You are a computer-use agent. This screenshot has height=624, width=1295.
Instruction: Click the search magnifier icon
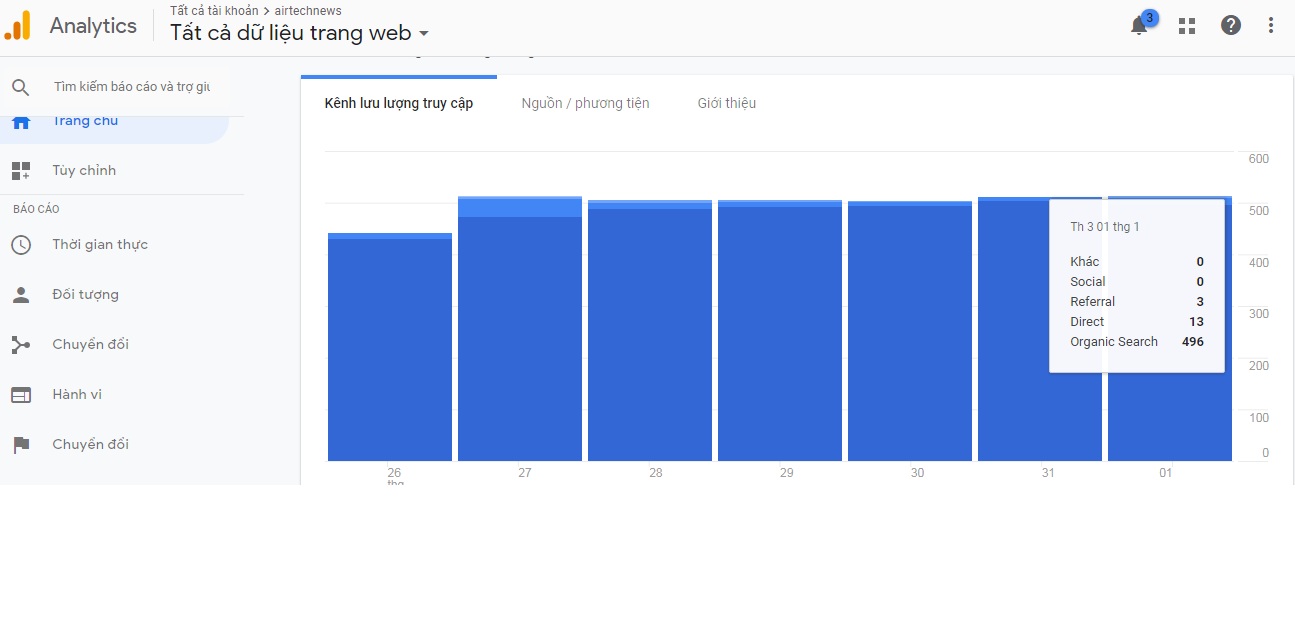click(21, 87)
